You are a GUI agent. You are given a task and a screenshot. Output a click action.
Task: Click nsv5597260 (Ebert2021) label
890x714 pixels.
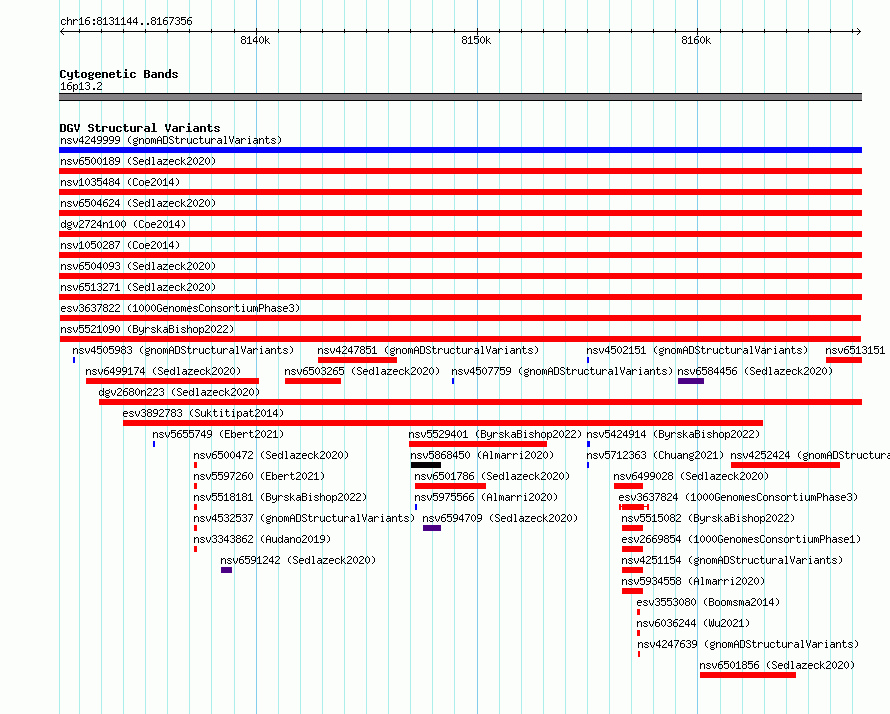click(259, 476)
